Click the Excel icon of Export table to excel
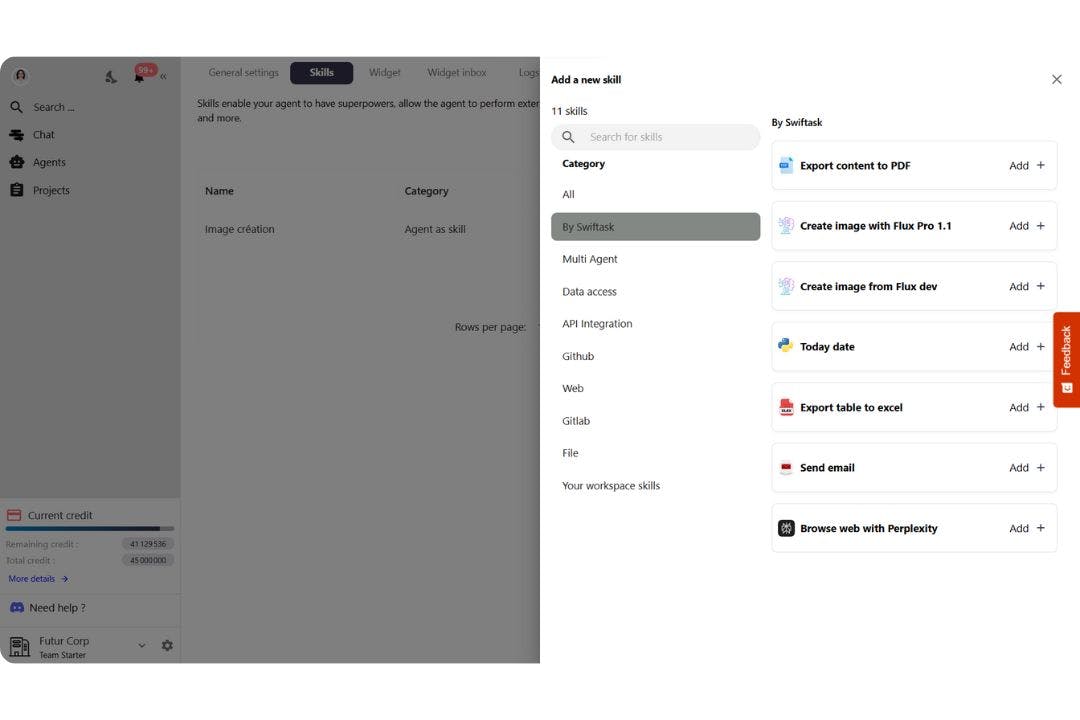This screenshot has height=720, width=1080. [786, 407]
